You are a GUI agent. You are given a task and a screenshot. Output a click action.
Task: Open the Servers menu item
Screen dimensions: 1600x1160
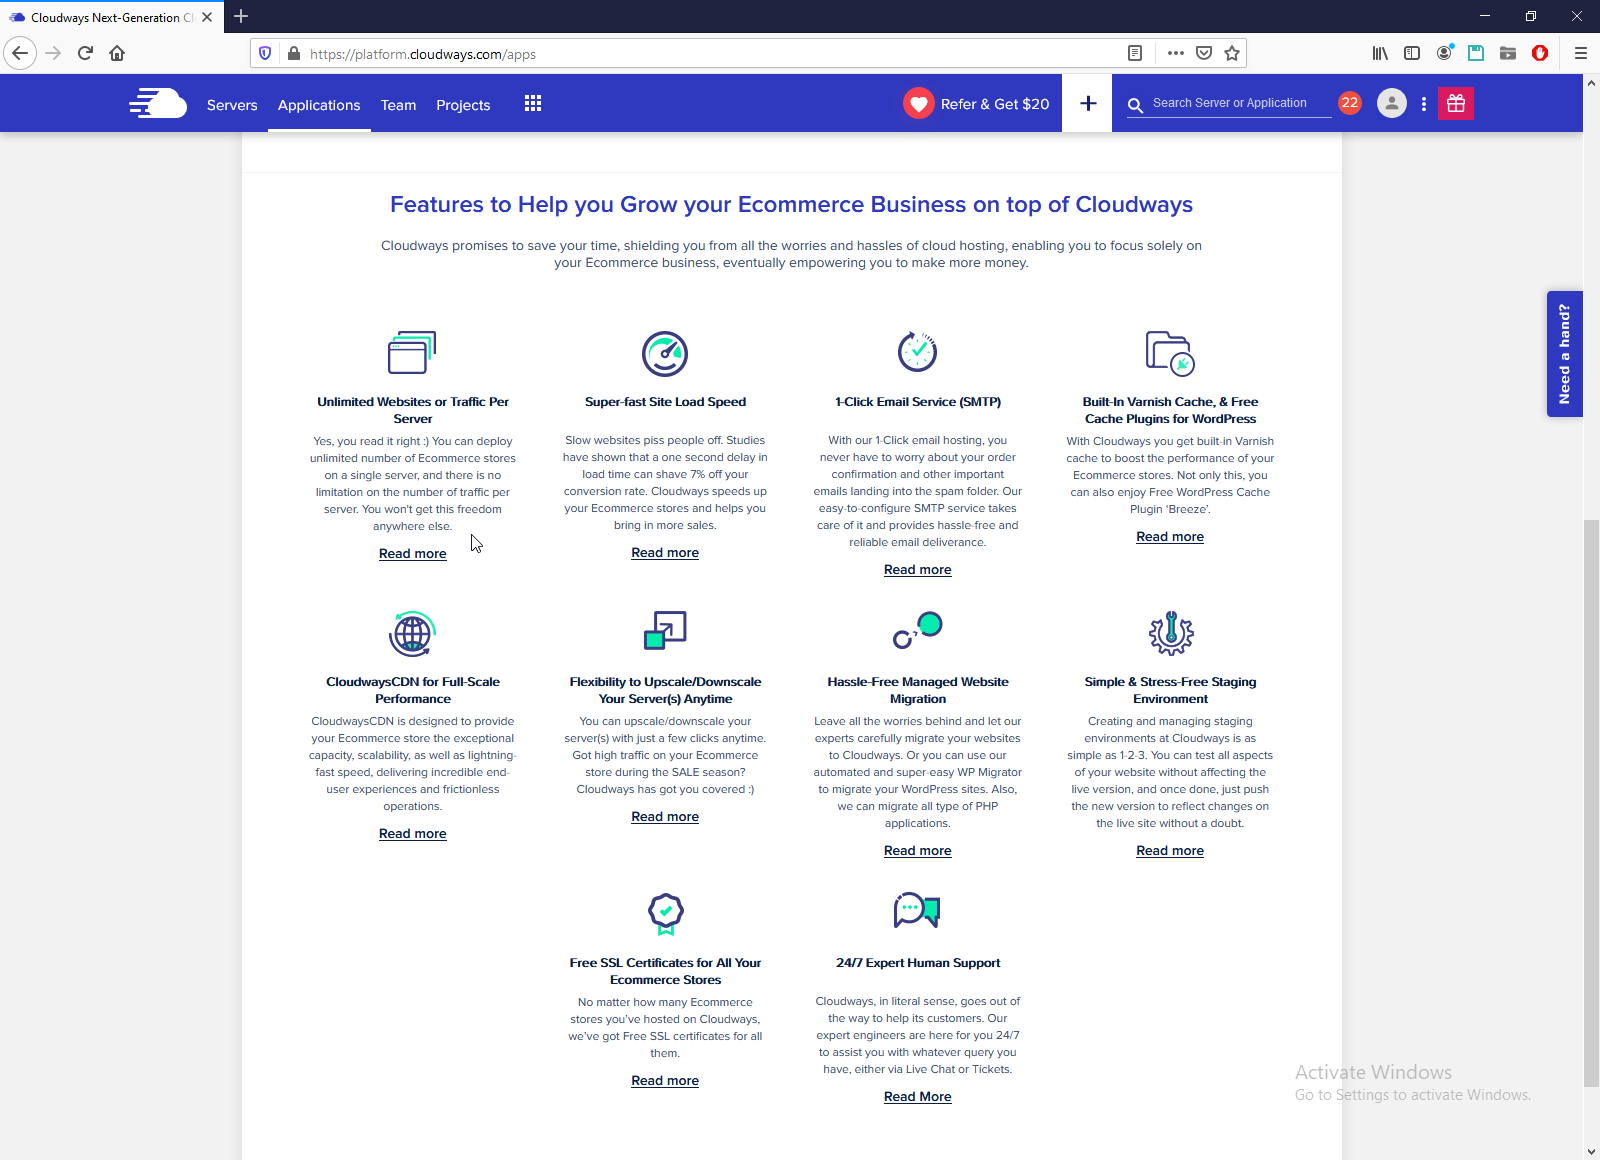[232, 105]
